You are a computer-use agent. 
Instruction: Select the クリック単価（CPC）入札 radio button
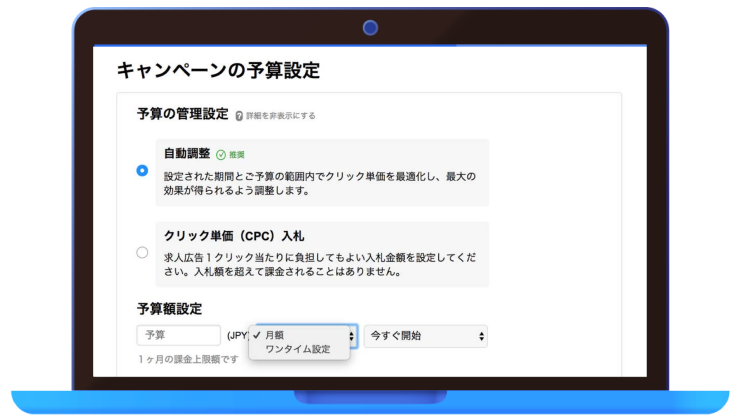point(142,253)
